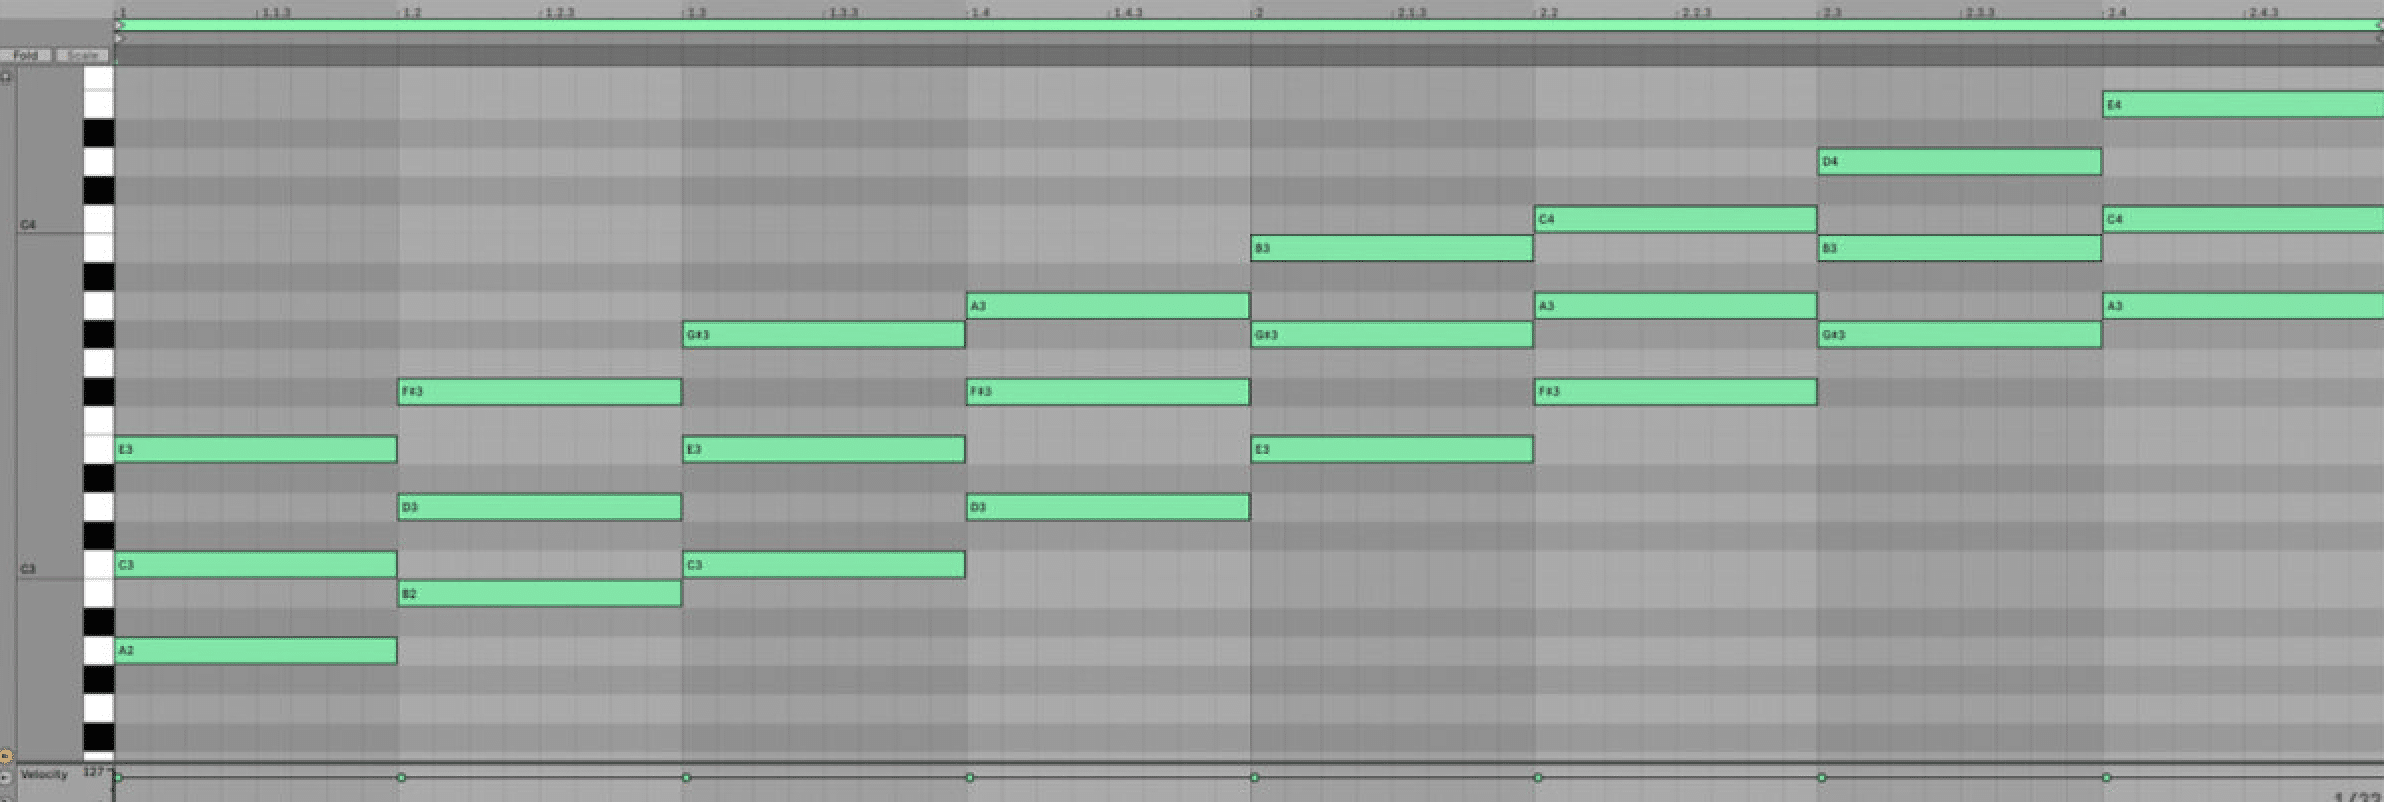The width and height of the screenshot is (2384, 802).
Task: Click the velocity marker at beat 2.4
Action: tap(2106, 777)
